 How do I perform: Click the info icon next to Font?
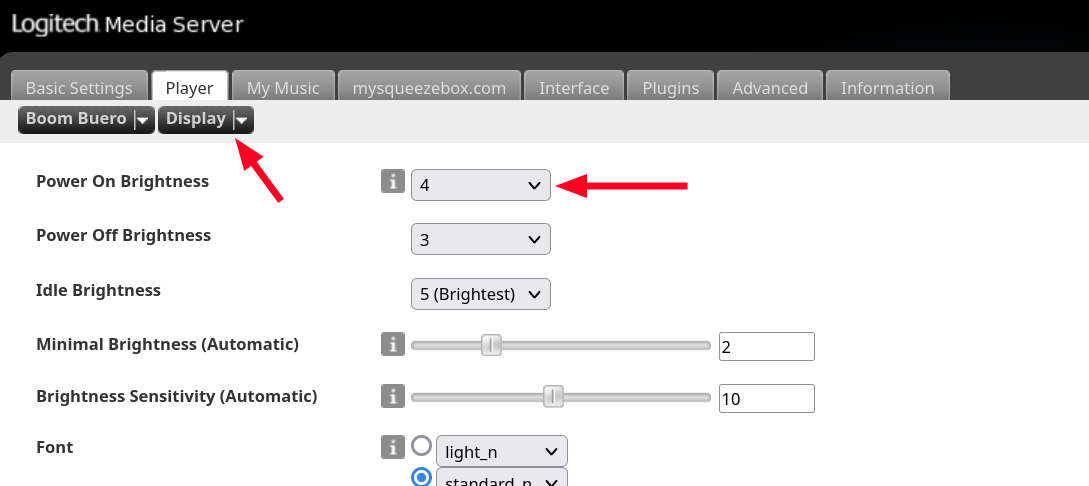click(x=393, y=447)
